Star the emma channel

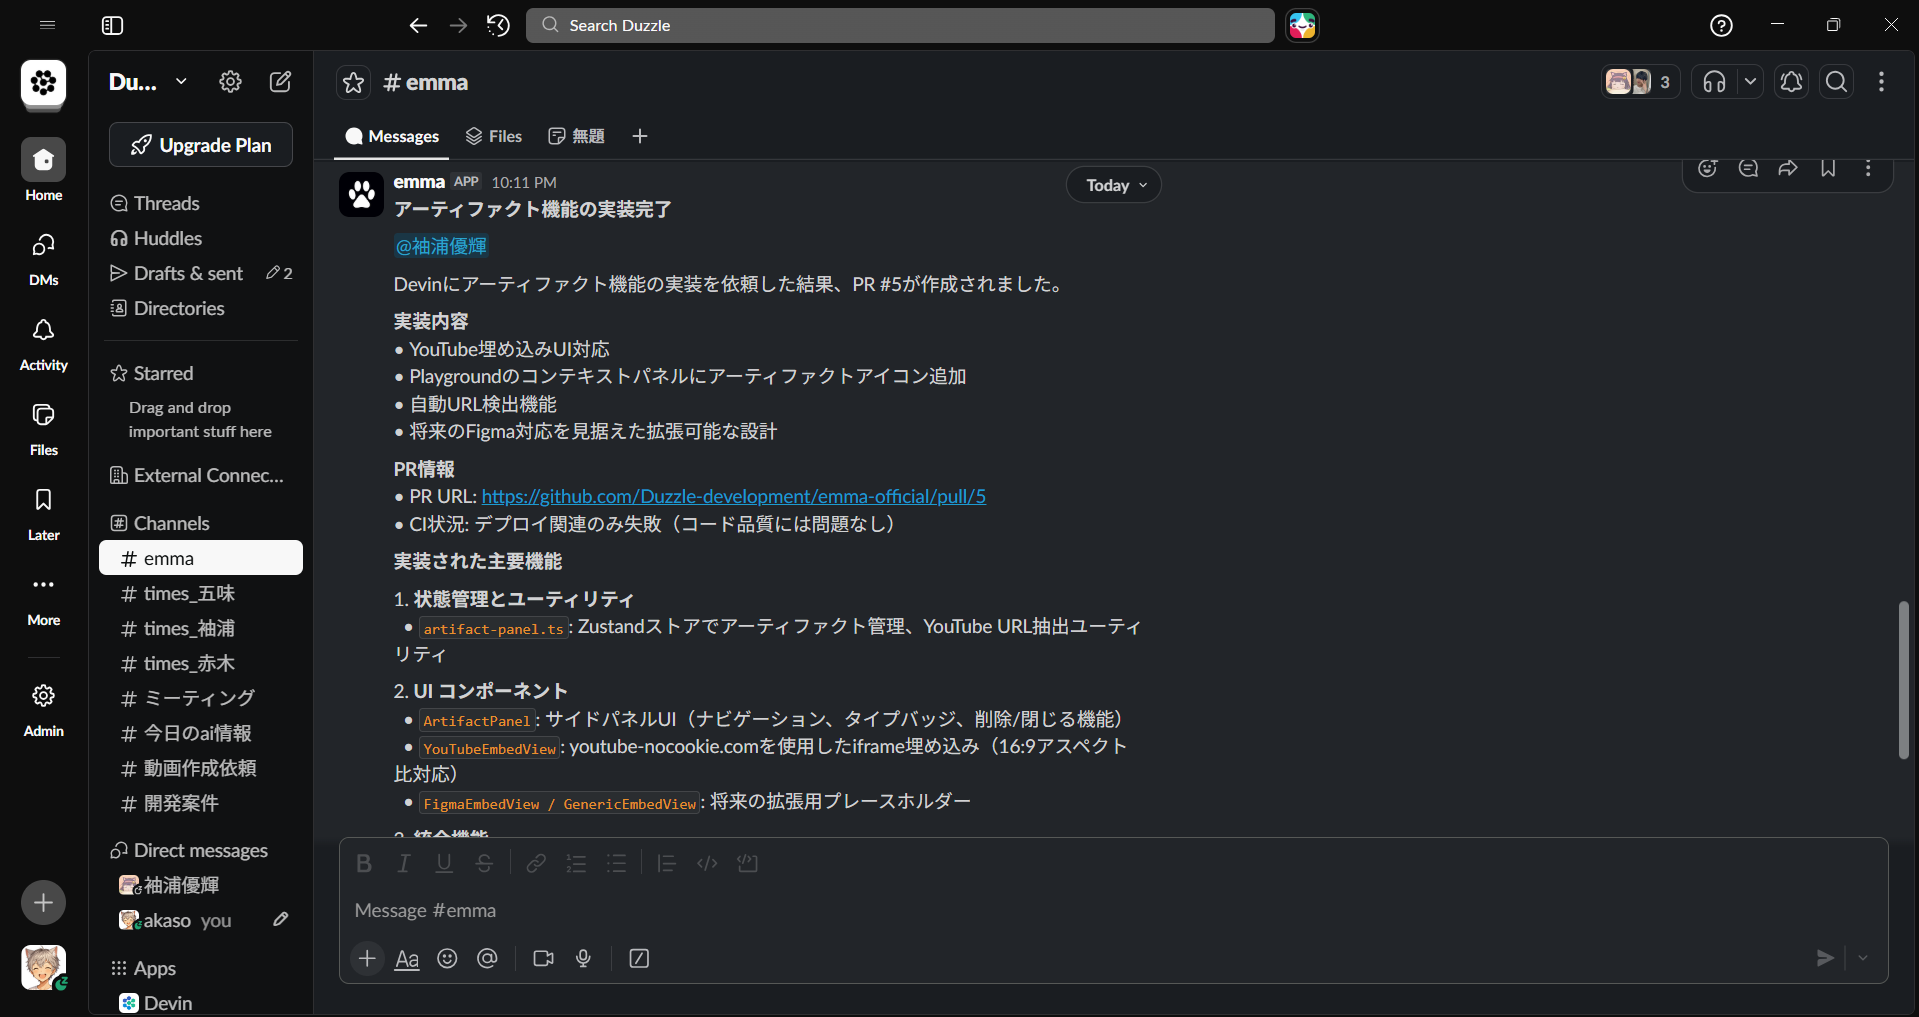coord(353,83)
